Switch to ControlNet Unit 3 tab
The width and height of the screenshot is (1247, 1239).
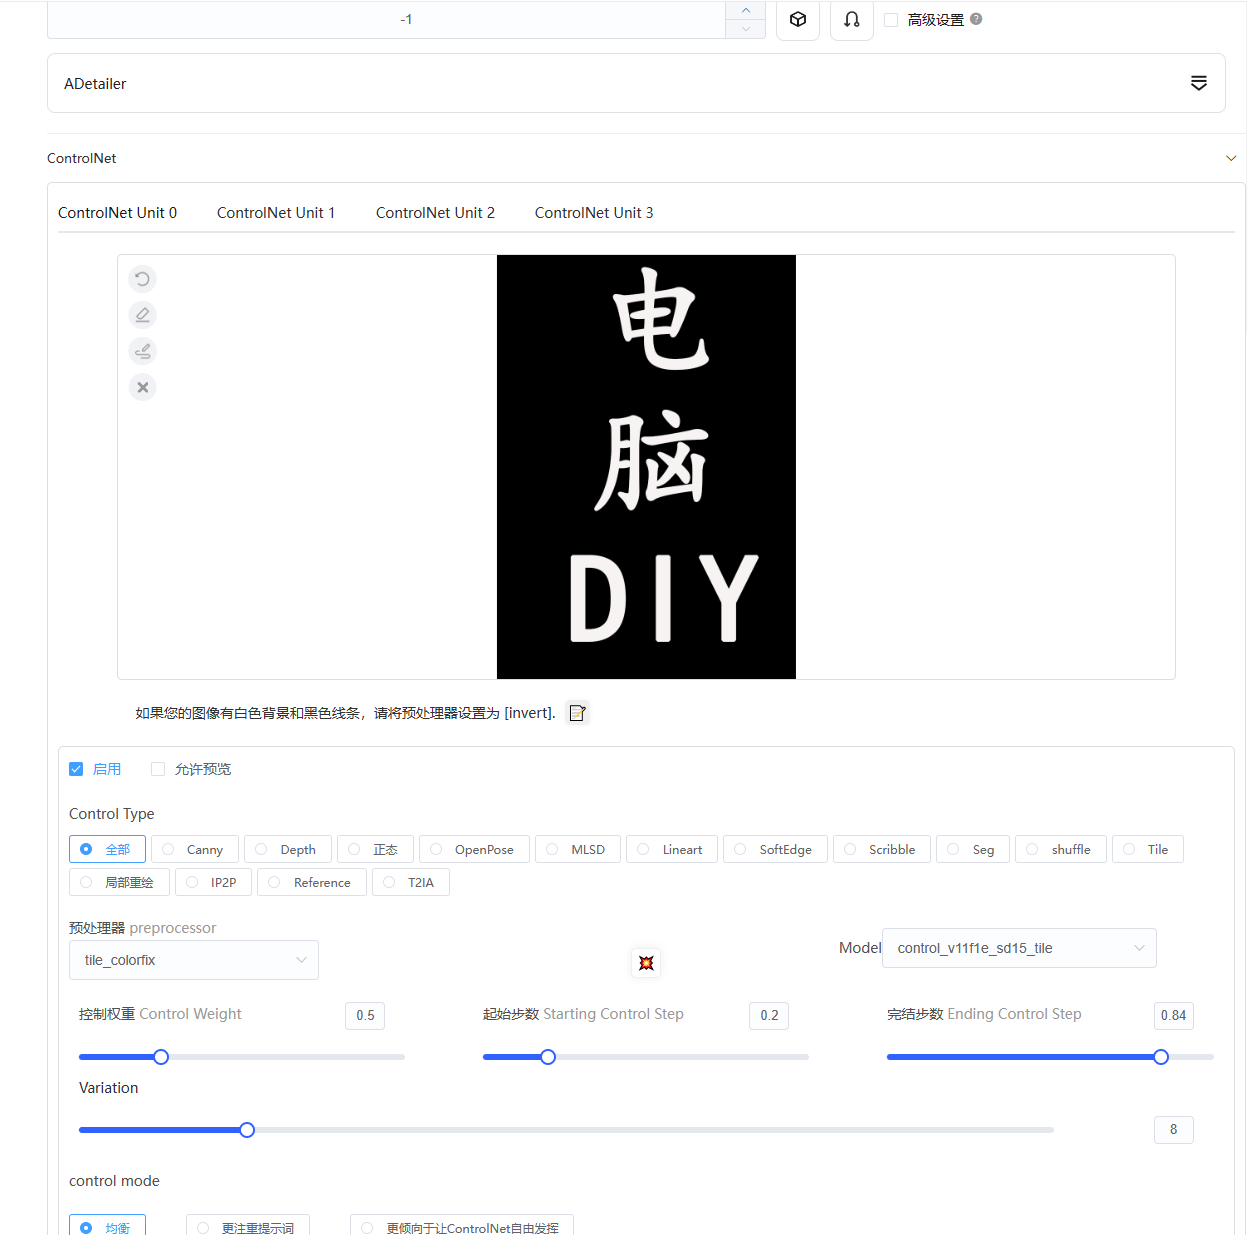(x=594, y=213)
